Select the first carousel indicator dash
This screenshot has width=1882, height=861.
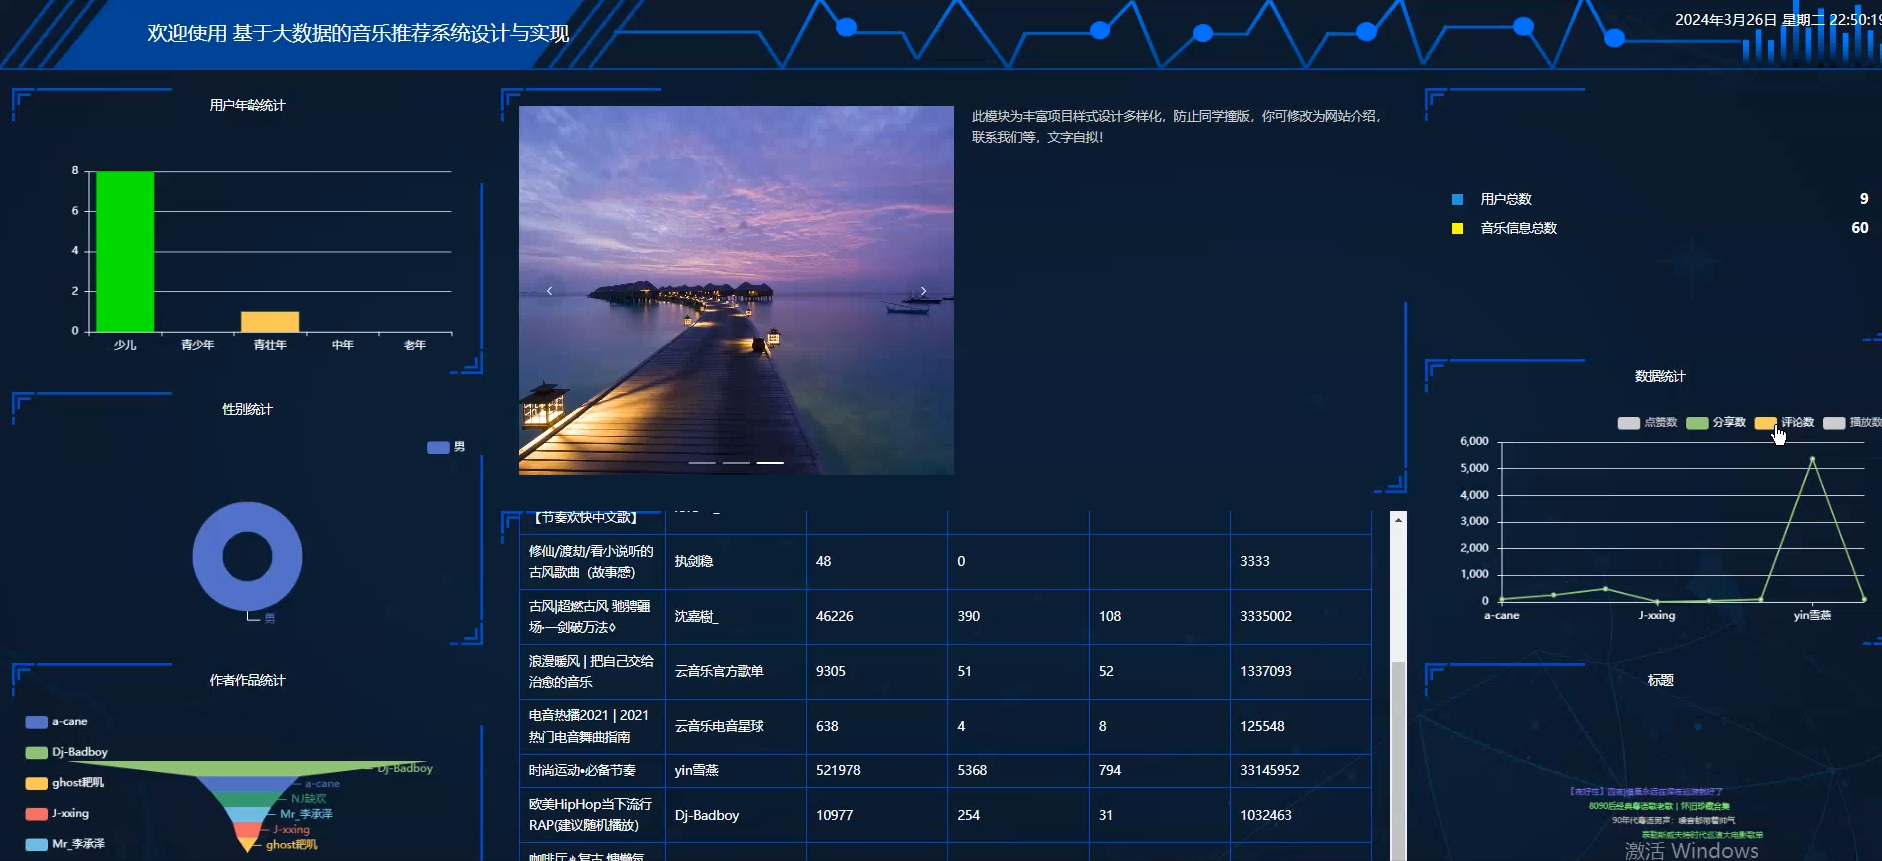pos(702,463)
